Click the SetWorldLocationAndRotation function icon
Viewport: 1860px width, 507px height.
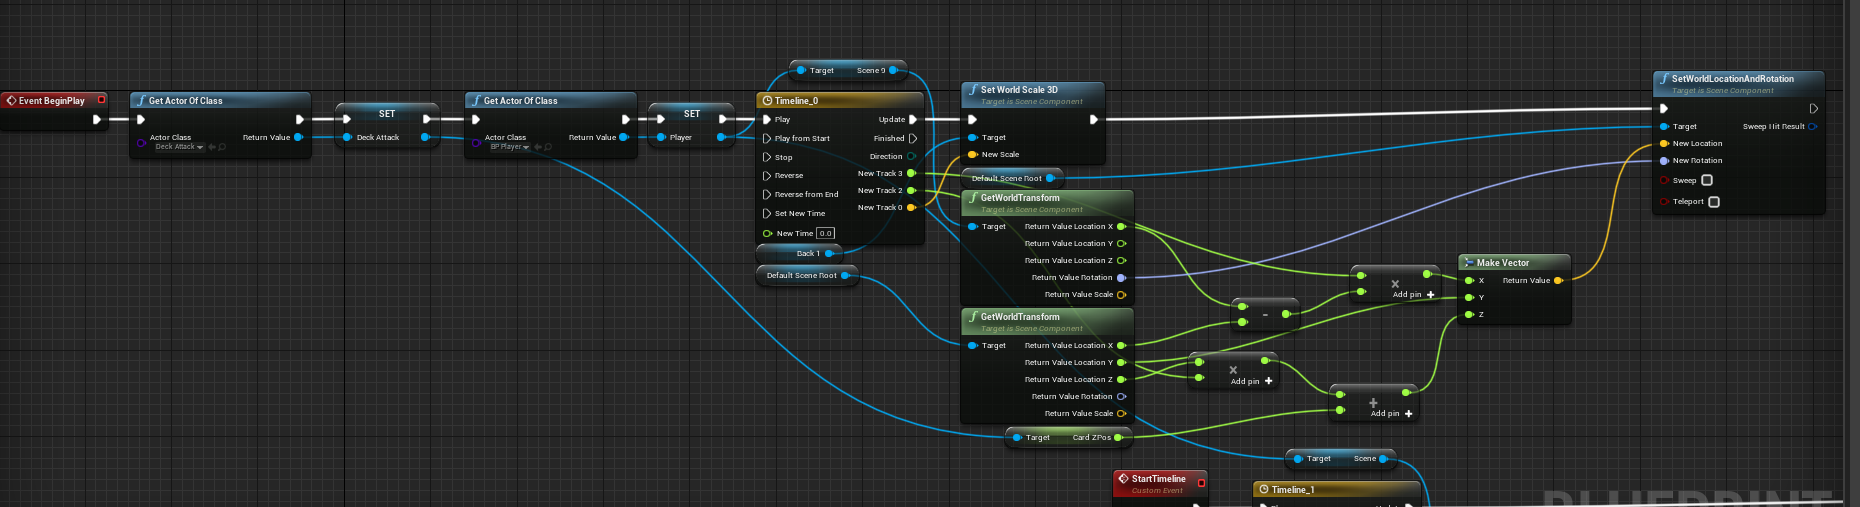pyautogui.click(x=1663, y=79)
